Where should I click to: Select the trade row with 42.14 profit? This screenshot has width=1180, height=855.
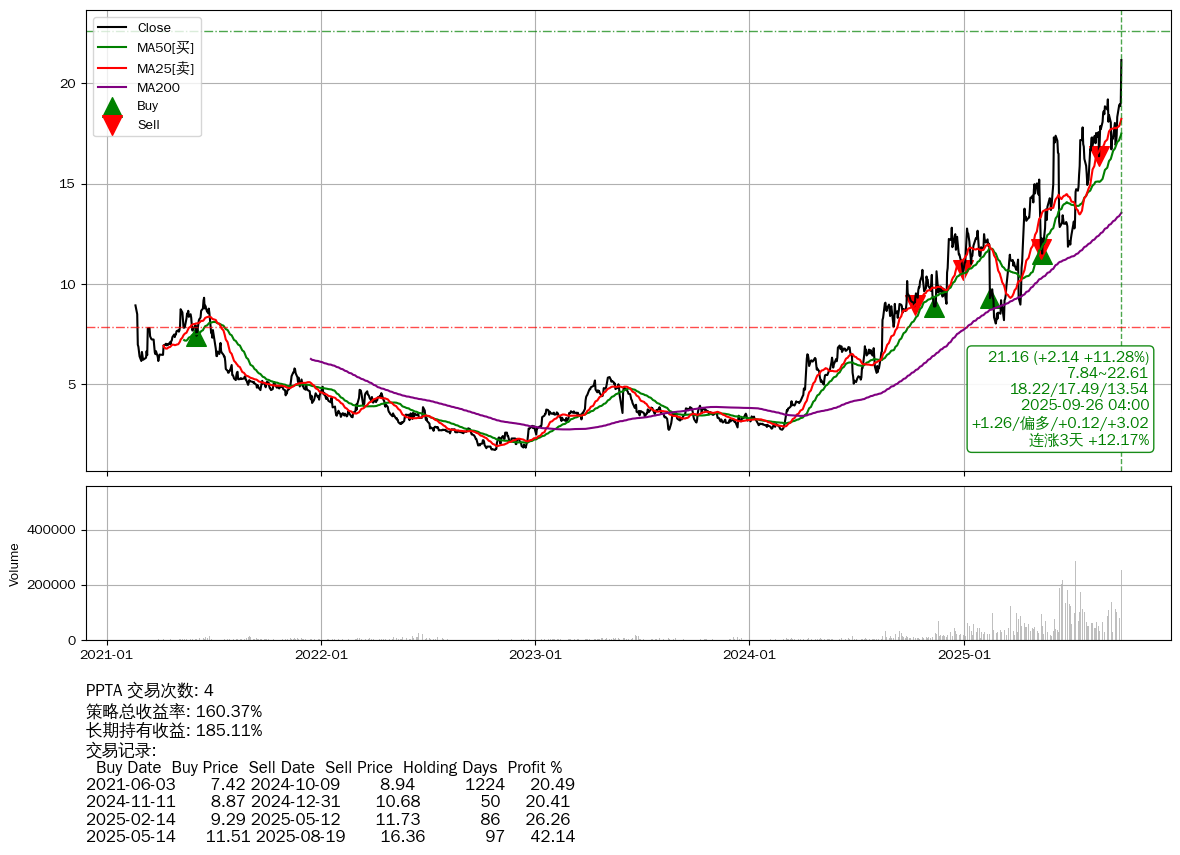coord(330,836)
